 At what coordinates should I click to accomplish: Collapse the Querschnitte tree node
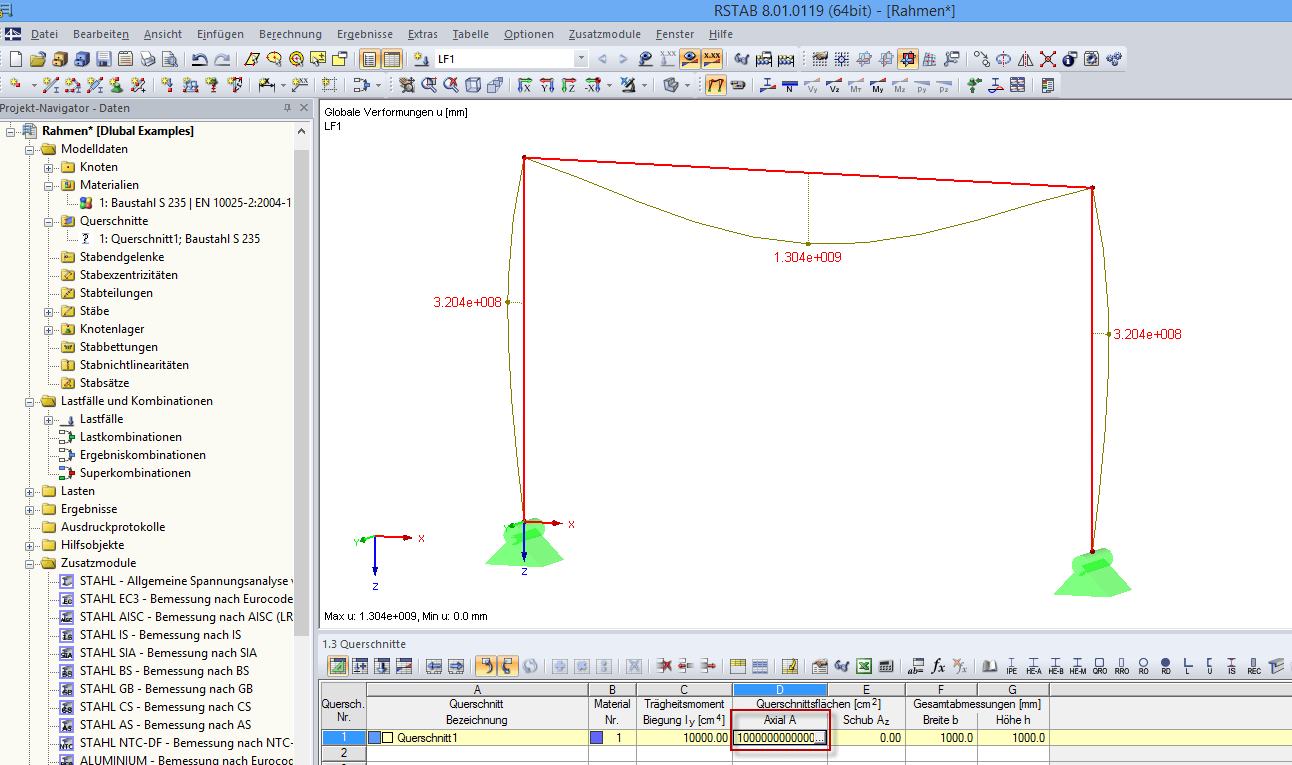click(x=48, y=221)
